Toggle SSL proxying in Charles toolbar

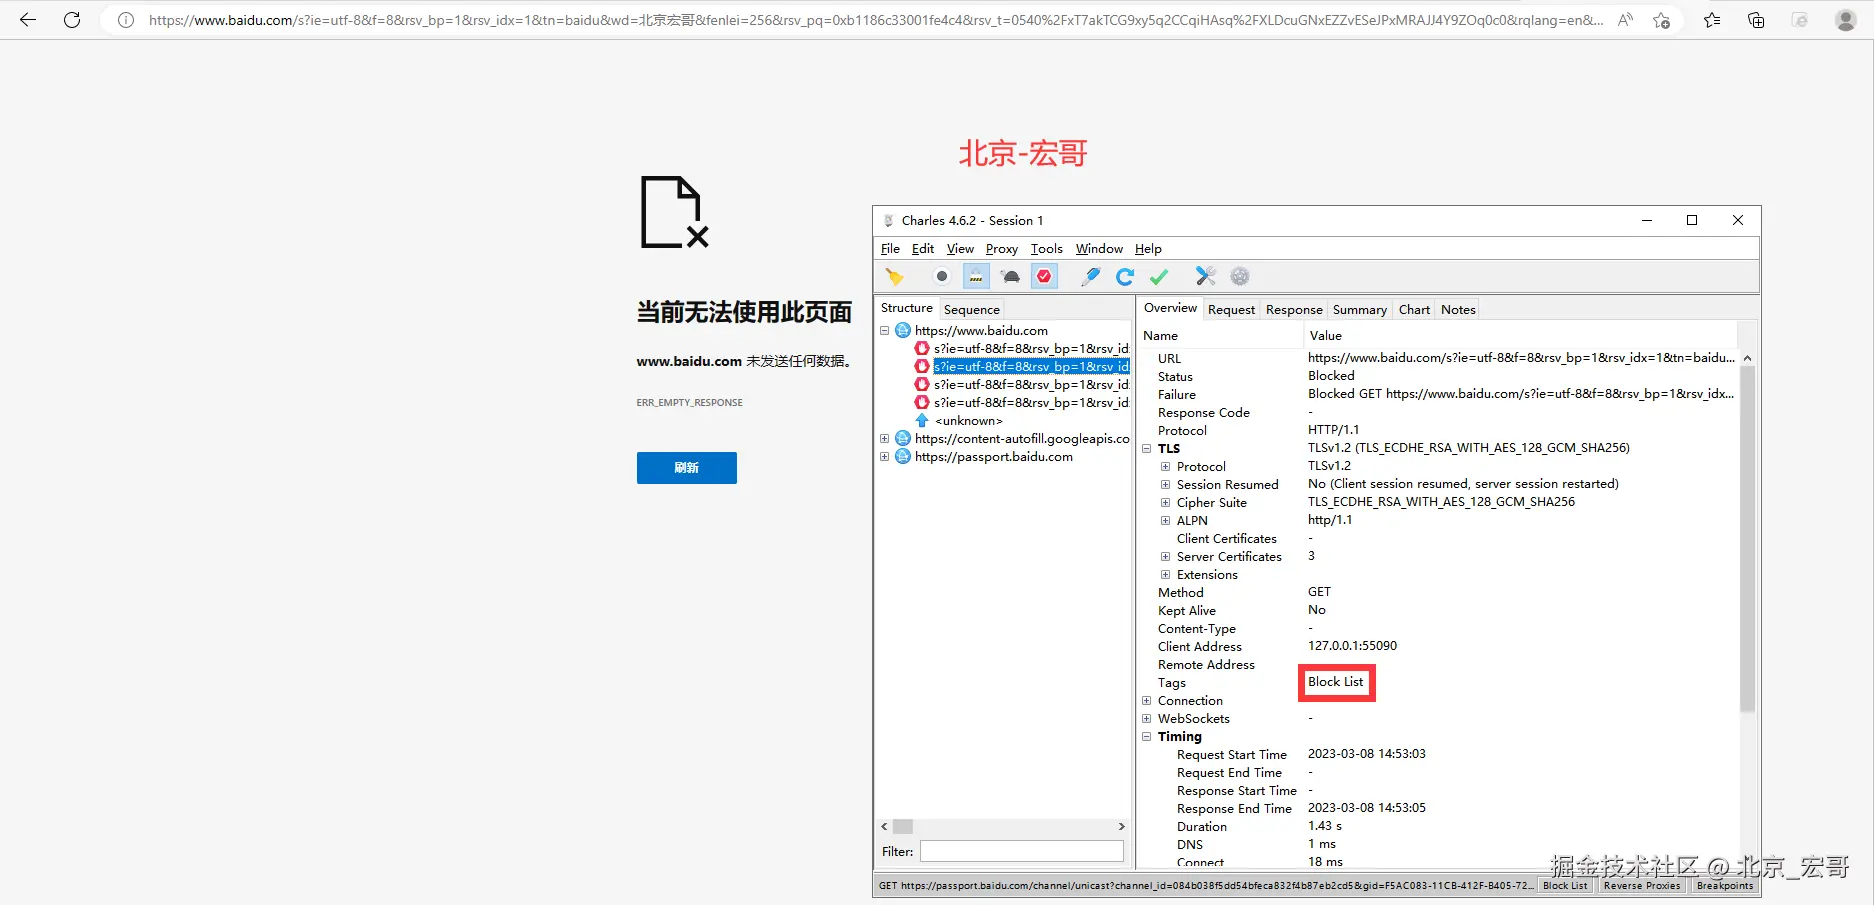976,277
